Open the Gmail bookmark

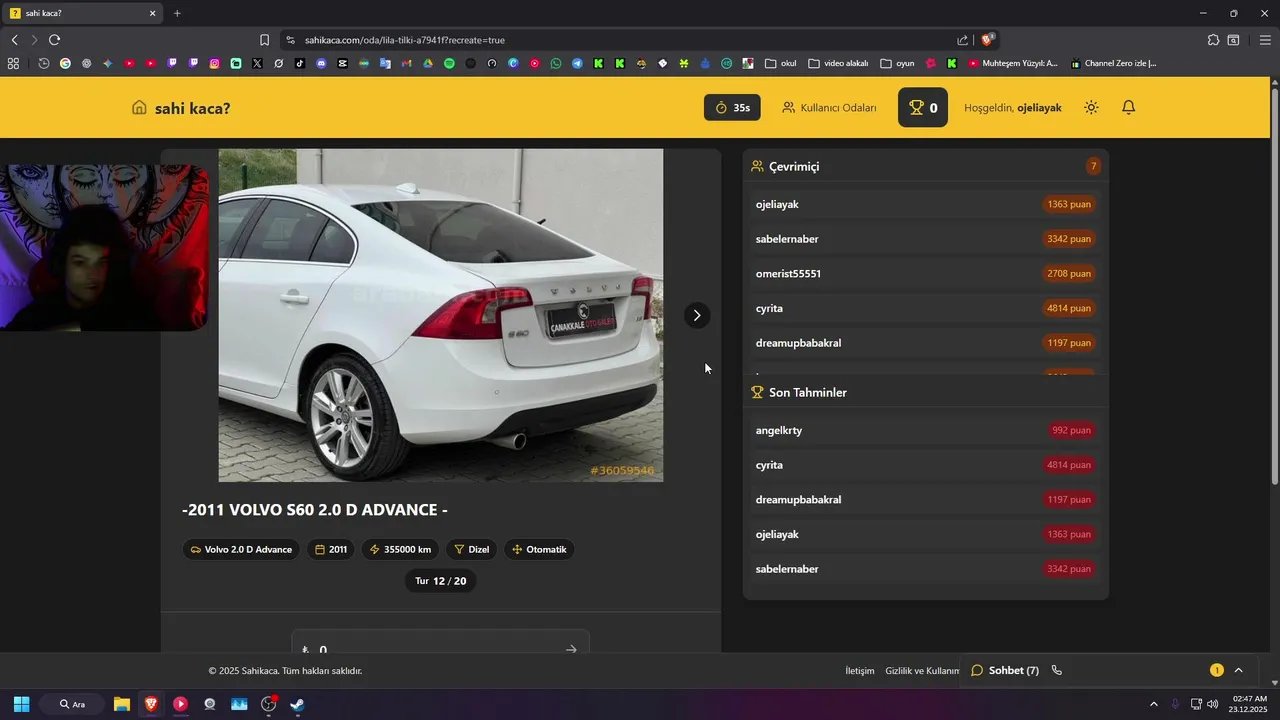406,63
